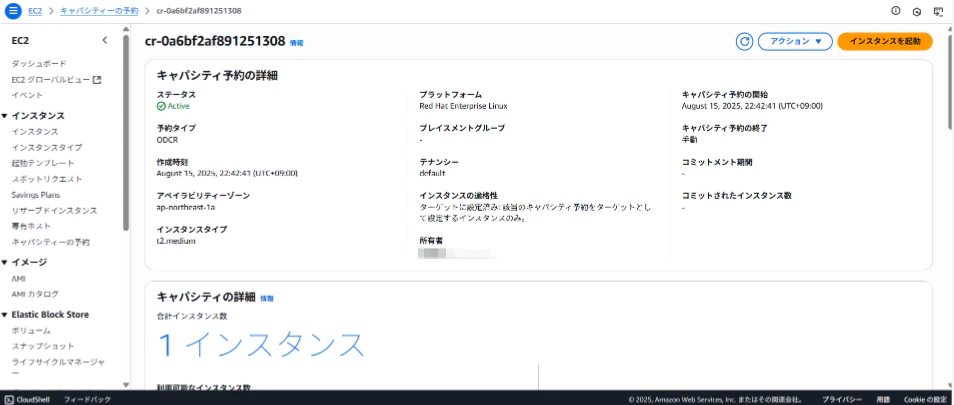Open イベント in the sidebar

(x=27, y=95)
